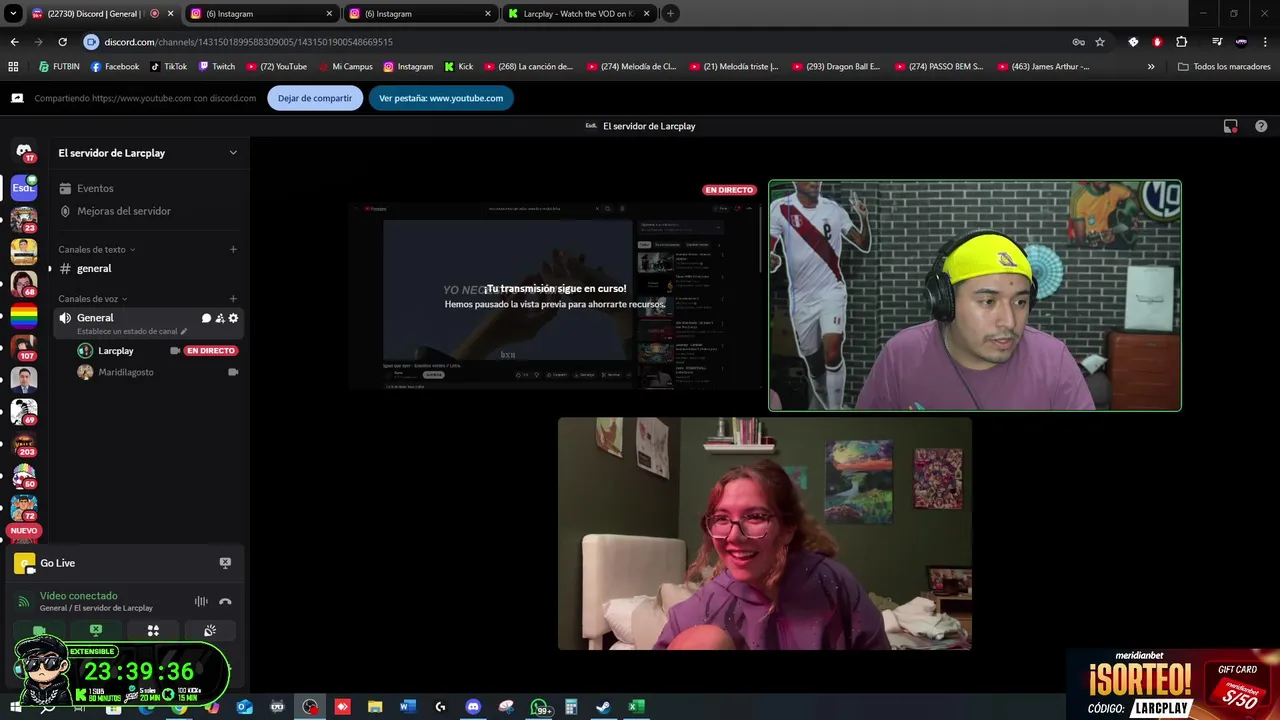Switch to the Discord General browser tab
Viewport: 1280px width, 720px height.
tap(102, 14)
